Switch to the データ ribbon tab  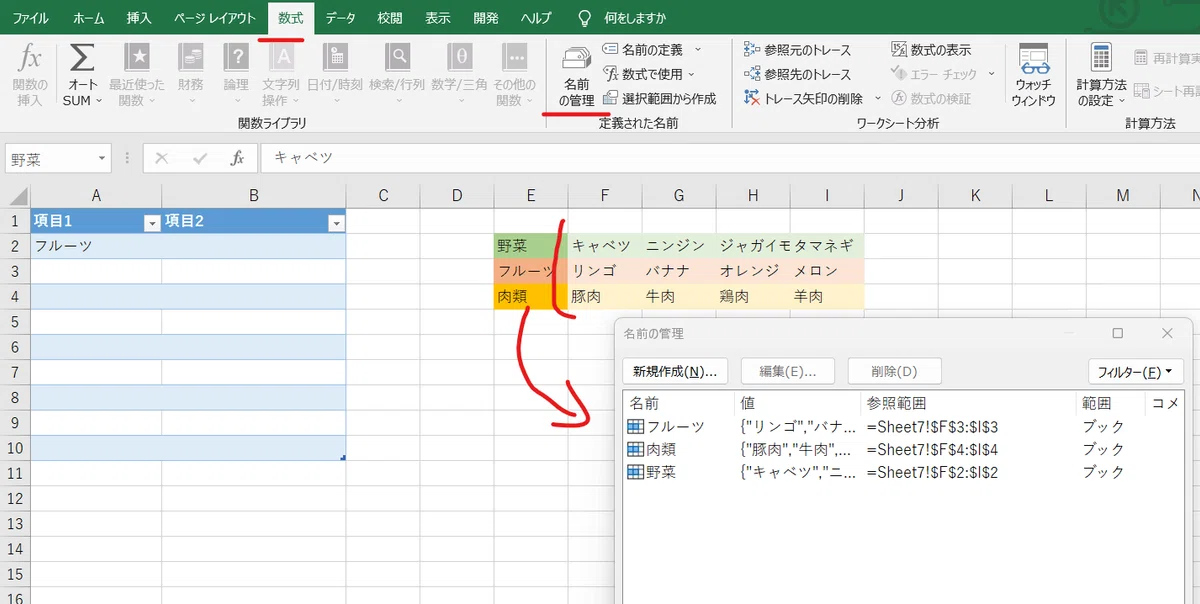tap(340, 18)
